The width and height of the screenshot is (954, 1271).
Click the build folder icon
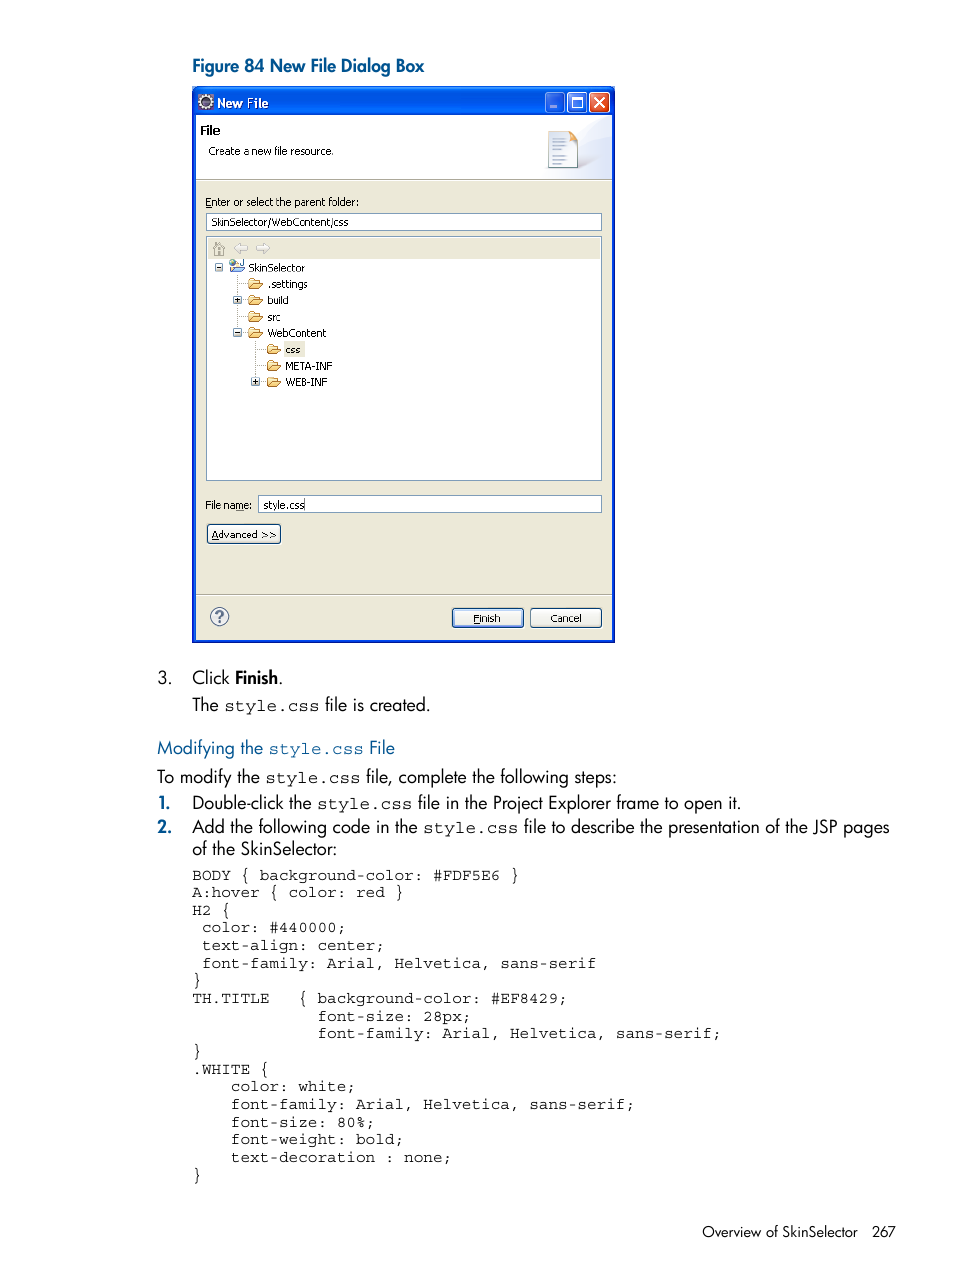256,300
